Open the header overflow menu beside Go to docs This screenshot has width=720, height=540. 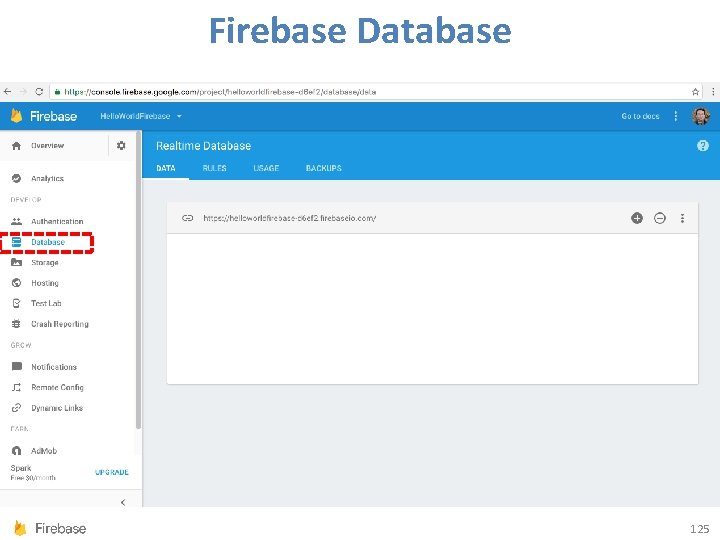(x=676, y=116)
